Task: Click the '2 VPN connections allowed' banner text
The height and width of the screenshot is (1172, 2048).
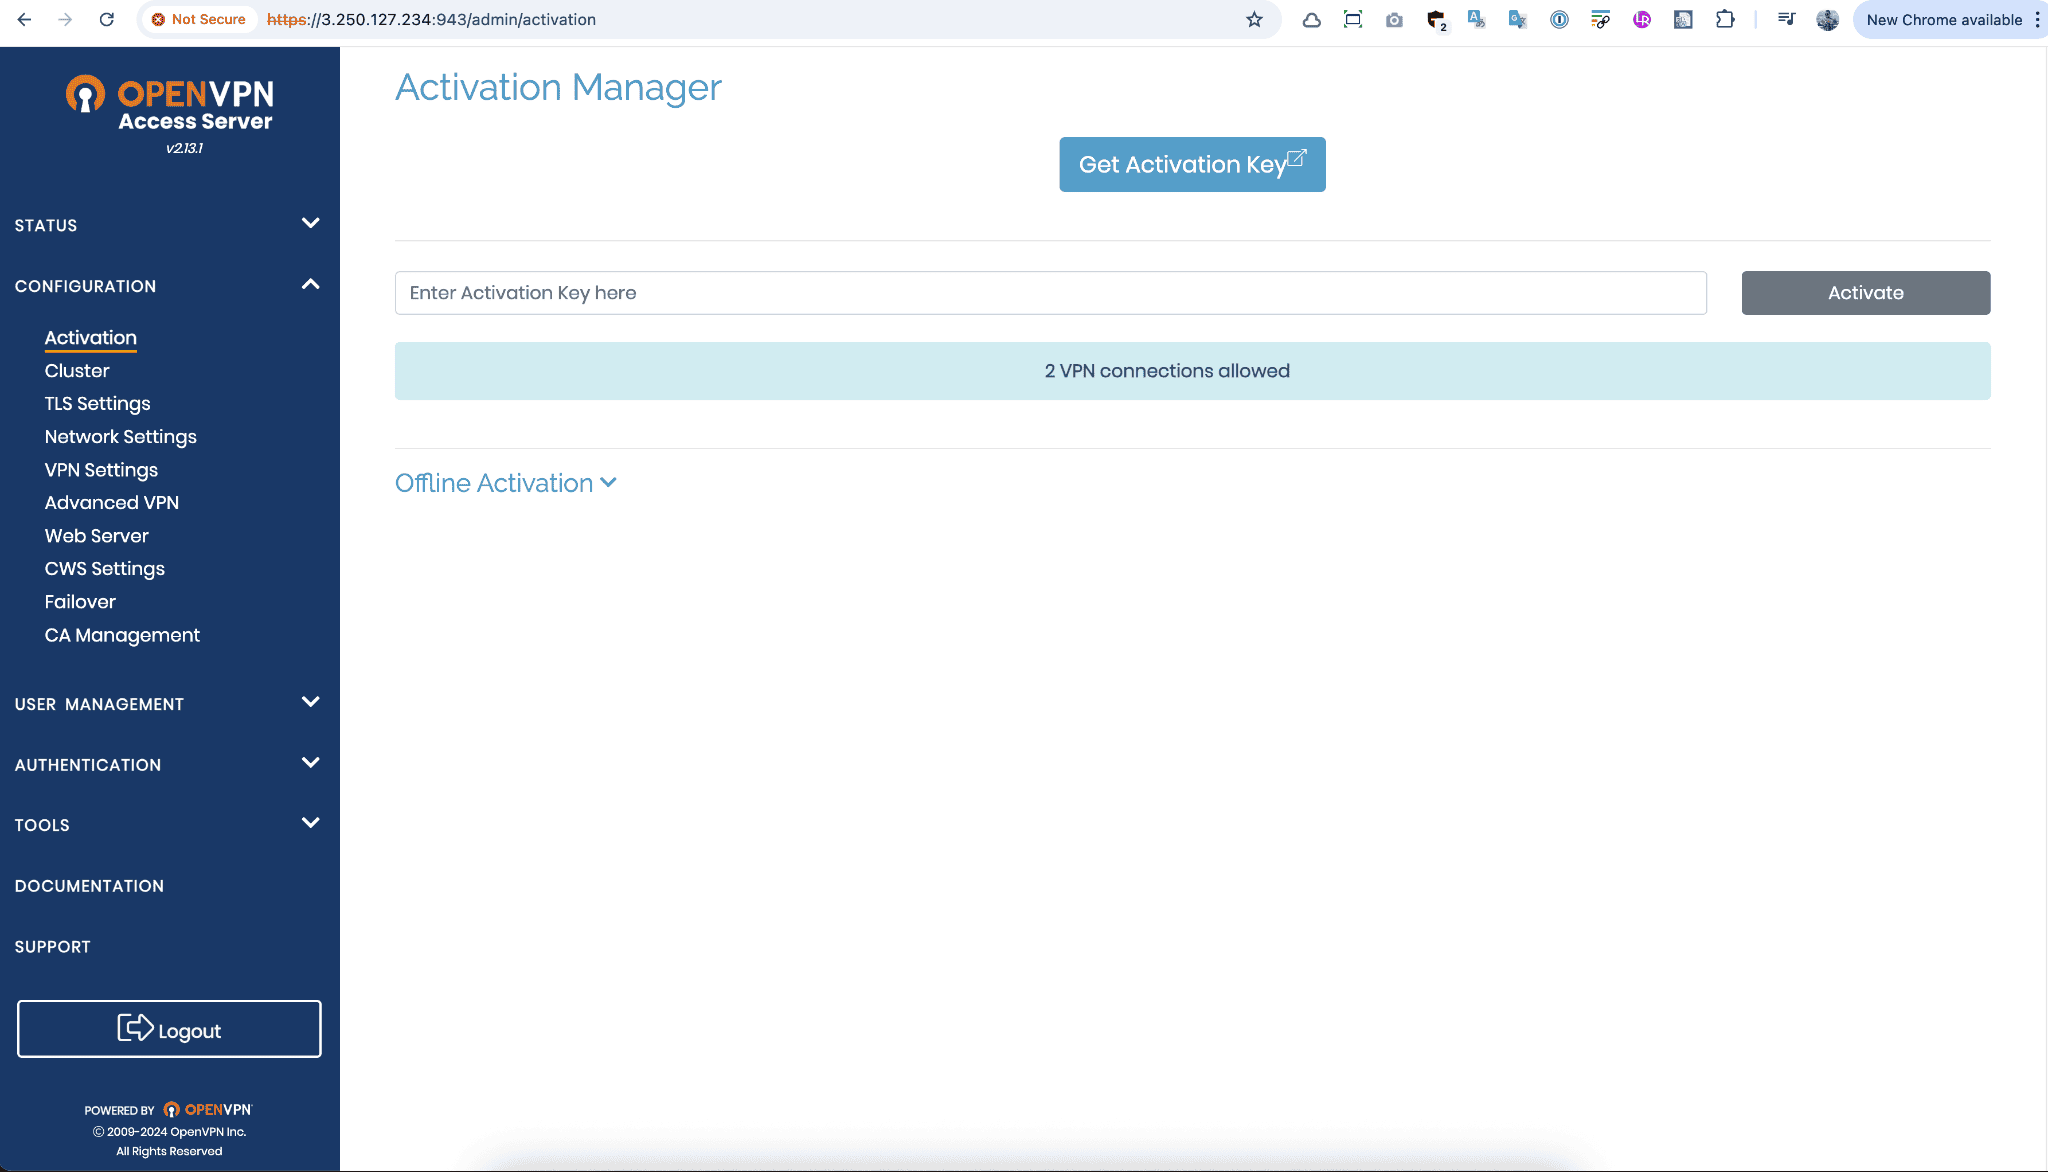Action: [1167, 371]
